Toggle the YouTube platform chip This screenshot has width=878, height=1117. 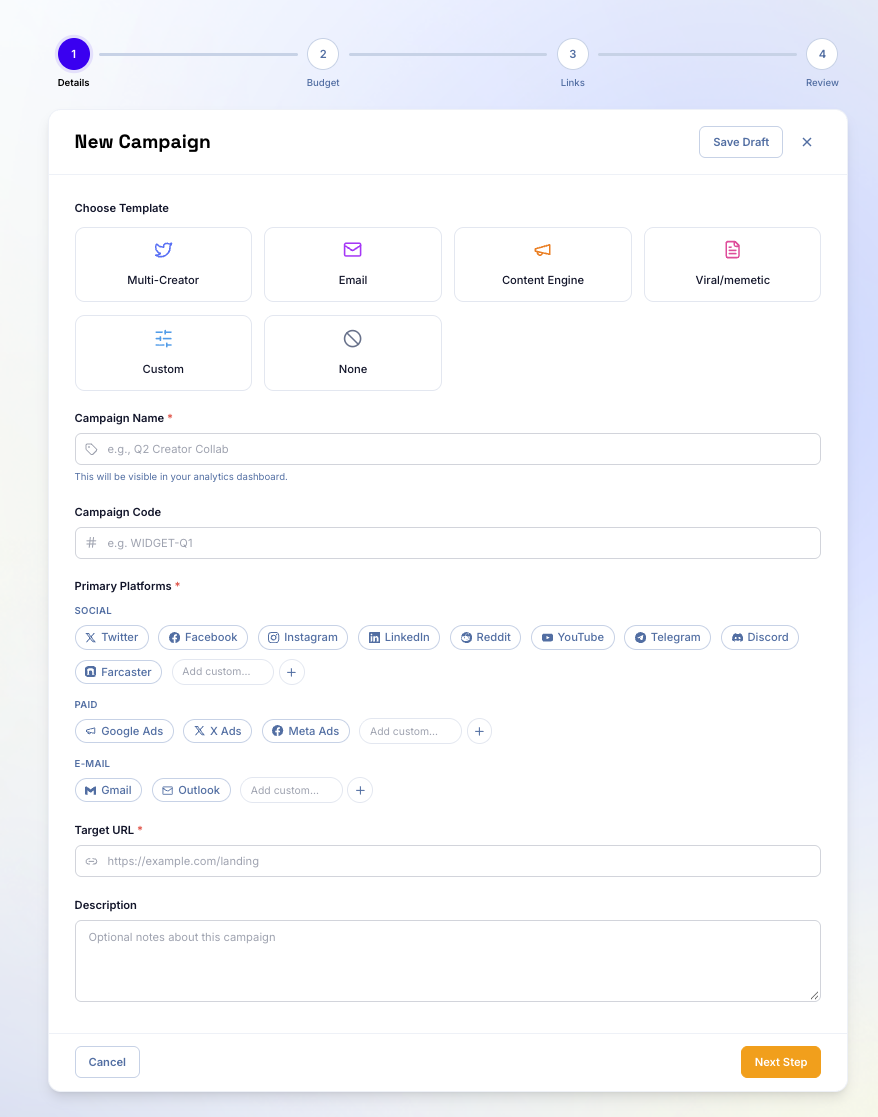point(573,637)
